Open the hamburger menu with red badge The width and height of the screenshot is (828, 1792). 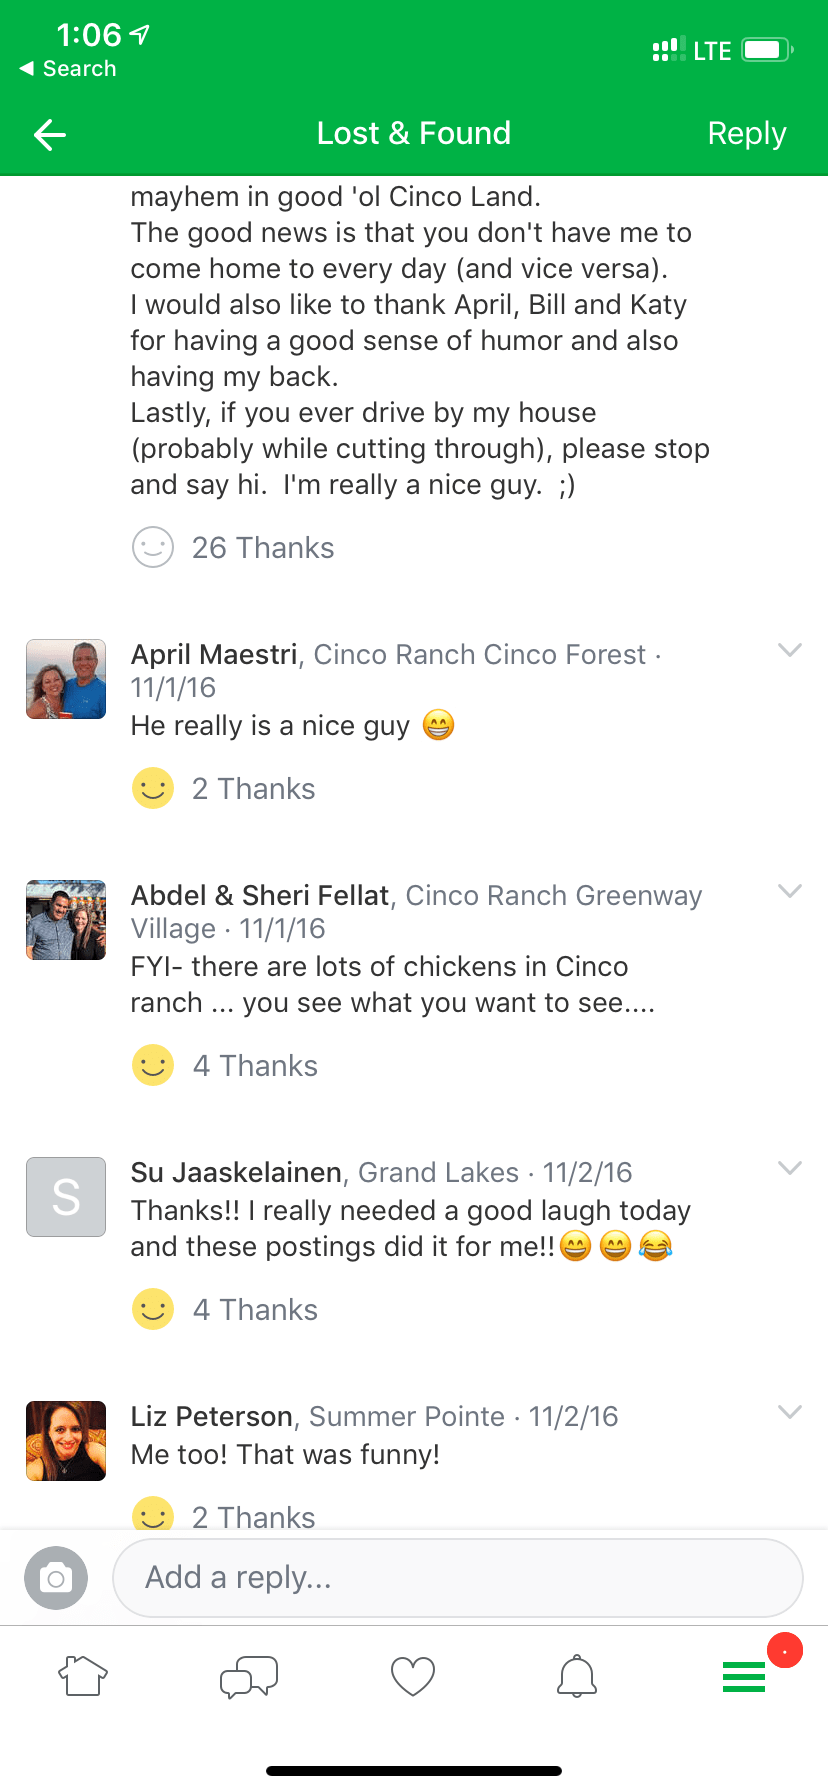(x=744, y=1676)
